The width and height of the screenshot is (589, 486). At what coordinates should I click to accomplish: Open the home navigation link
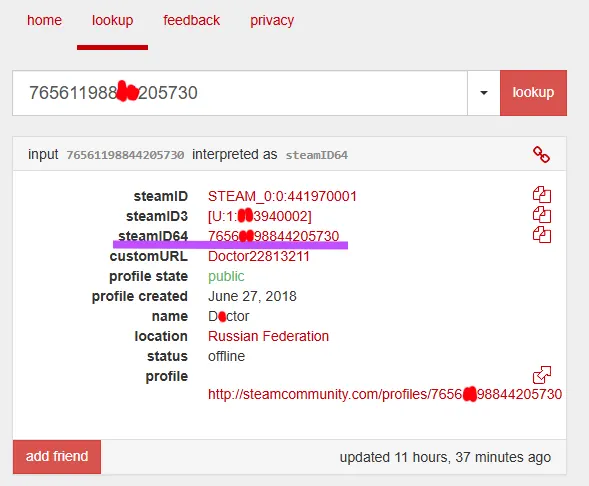click(x=44, y=20)
